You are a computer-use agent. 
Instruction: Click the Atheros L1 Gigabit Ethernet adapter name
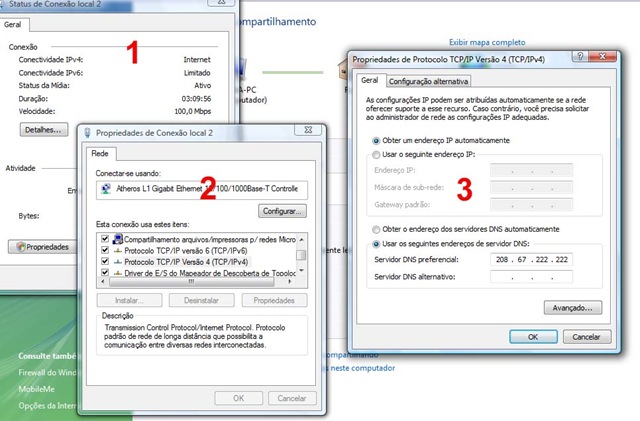(x=207, y=189)
